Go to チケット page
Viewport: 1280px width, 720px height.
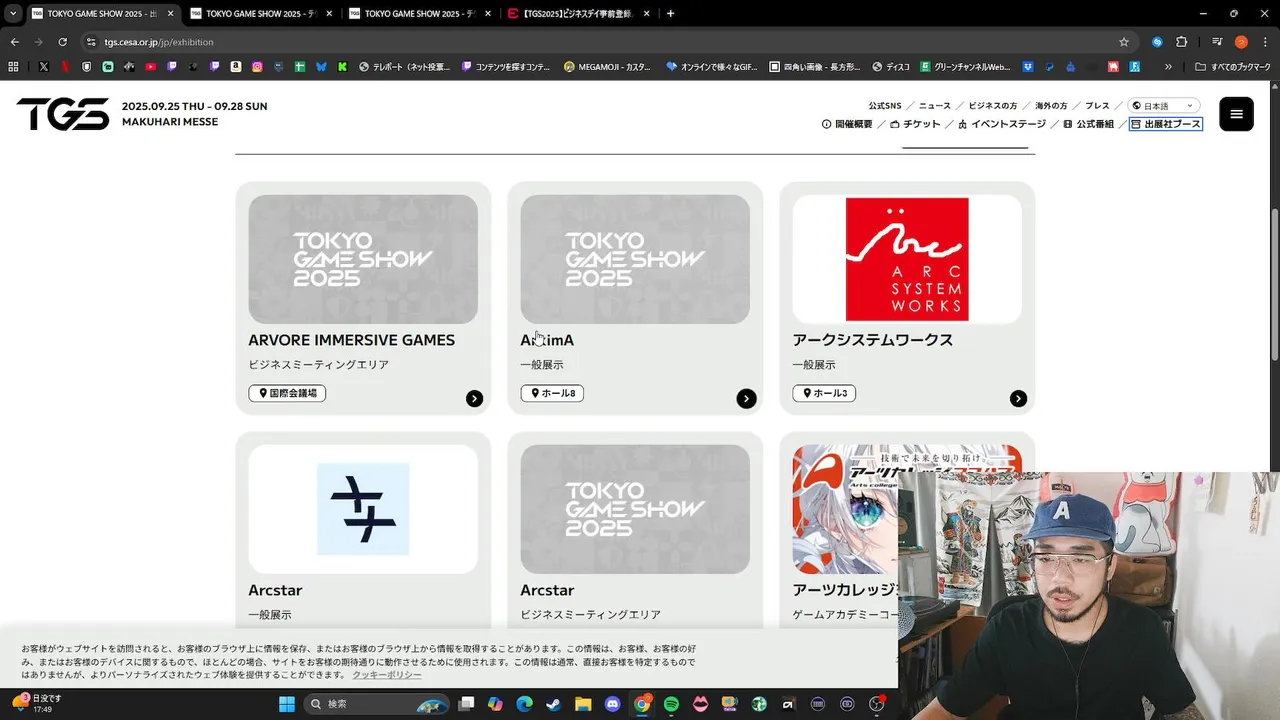(x=915, y=124)
